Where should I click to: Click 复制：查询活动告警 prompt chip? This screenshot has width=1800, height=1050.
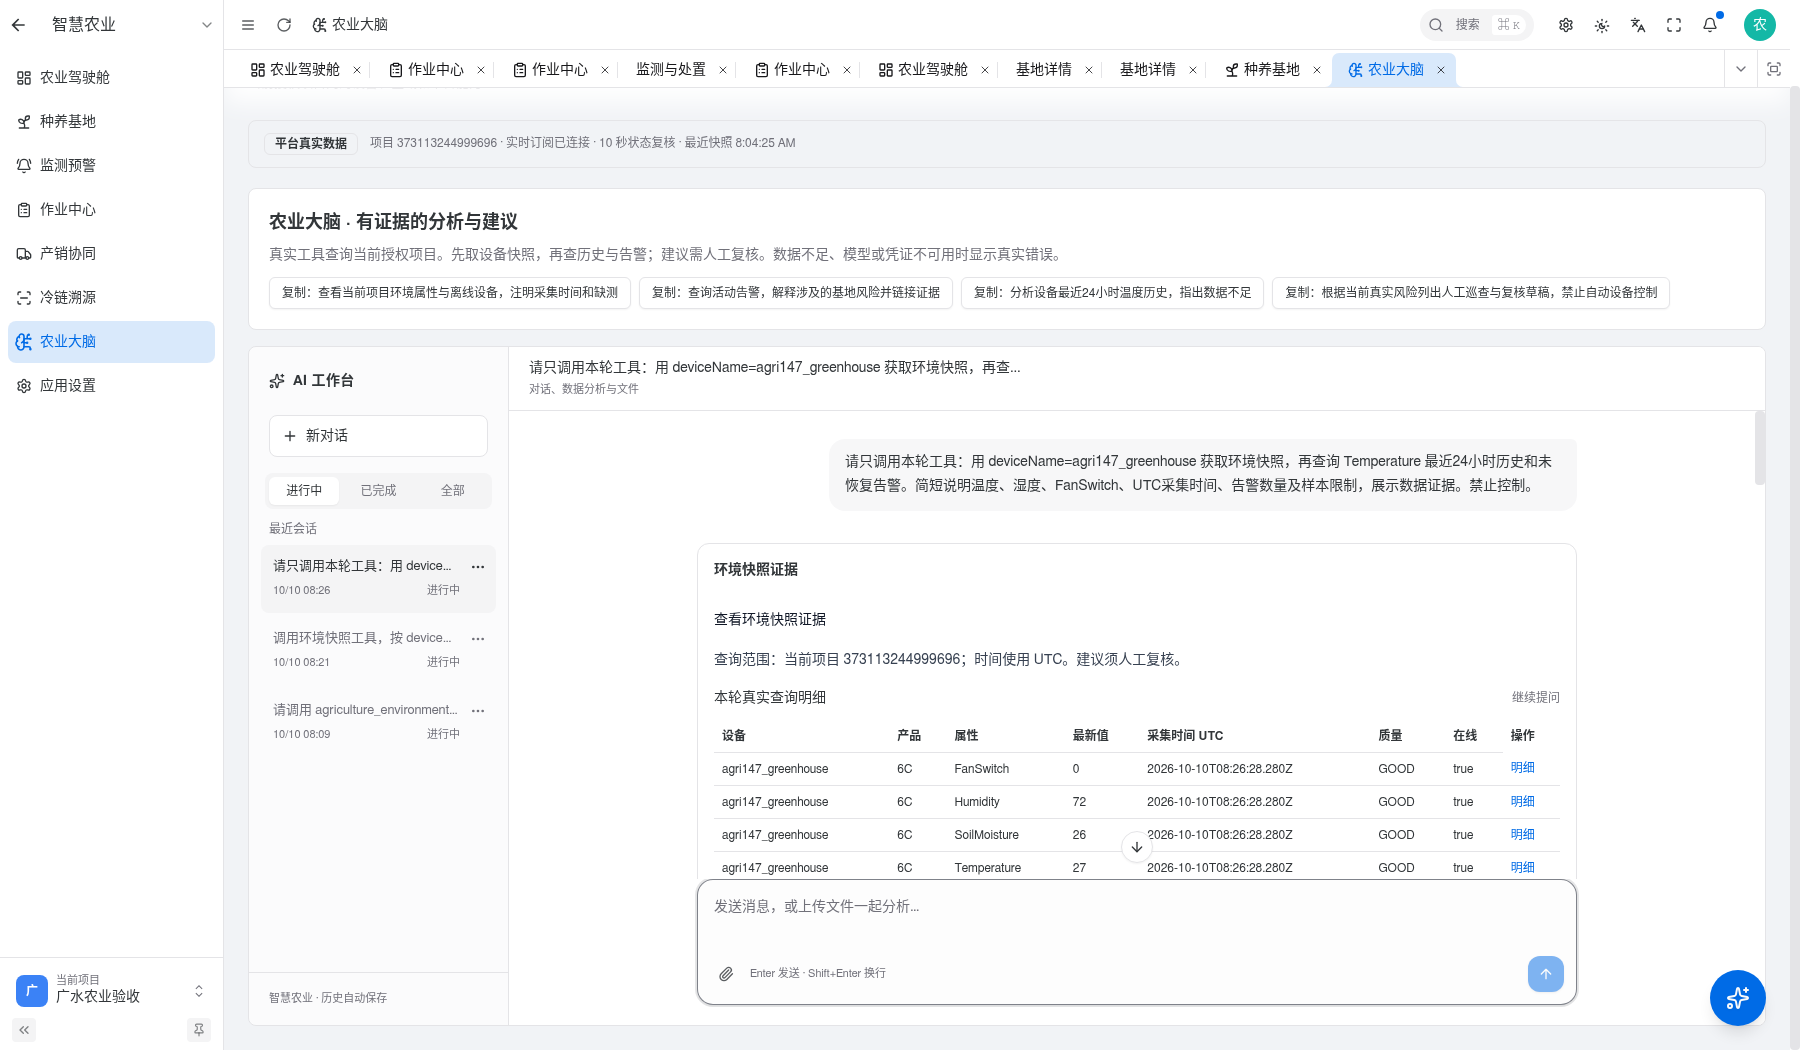[796, 292]
